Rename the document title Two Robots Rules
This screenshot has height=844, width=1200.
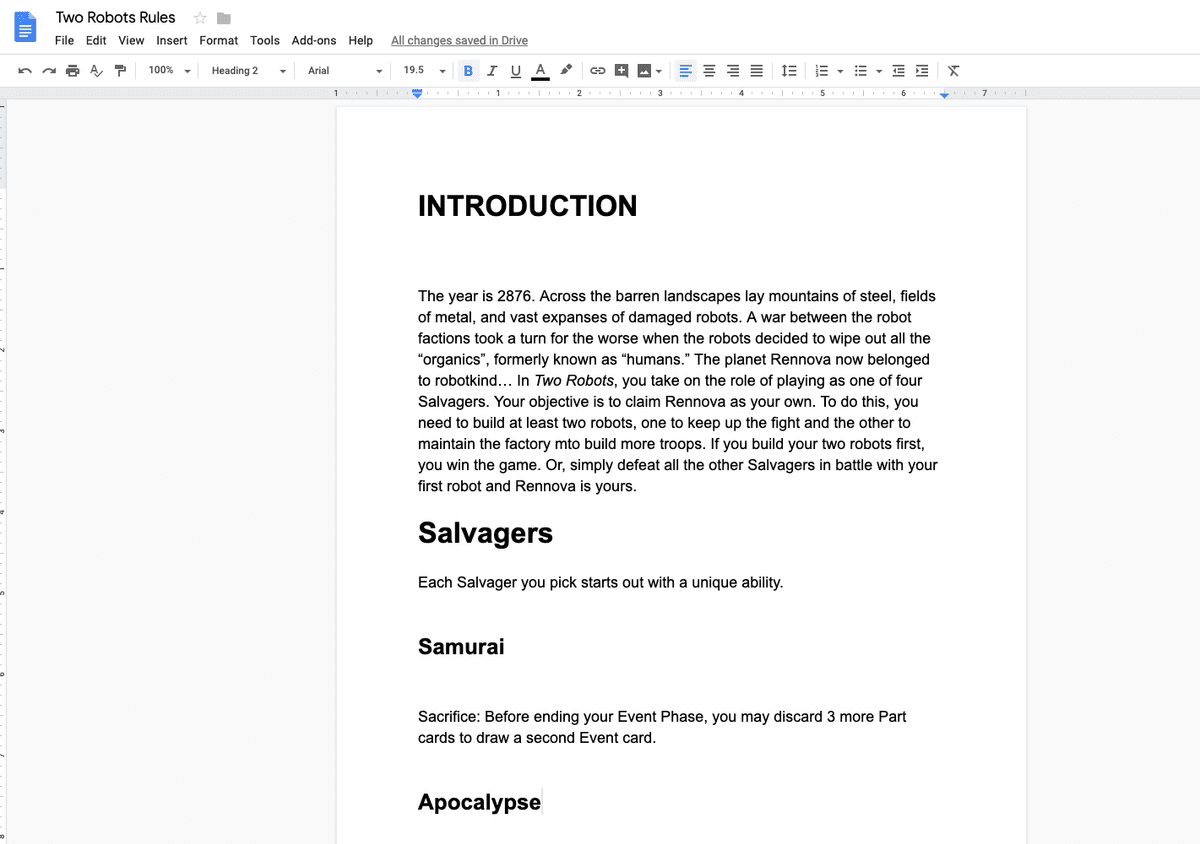(x=116, y=18)
